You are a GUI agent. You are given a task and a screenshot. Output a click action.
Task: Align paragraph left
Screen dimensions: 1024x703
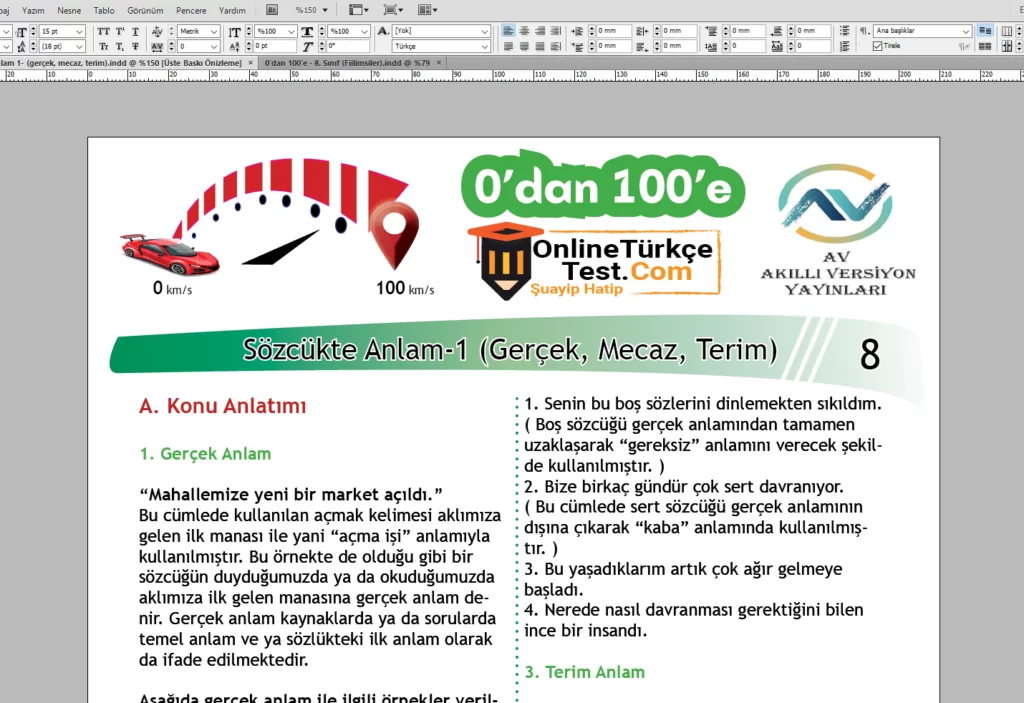tap(508, 31)
